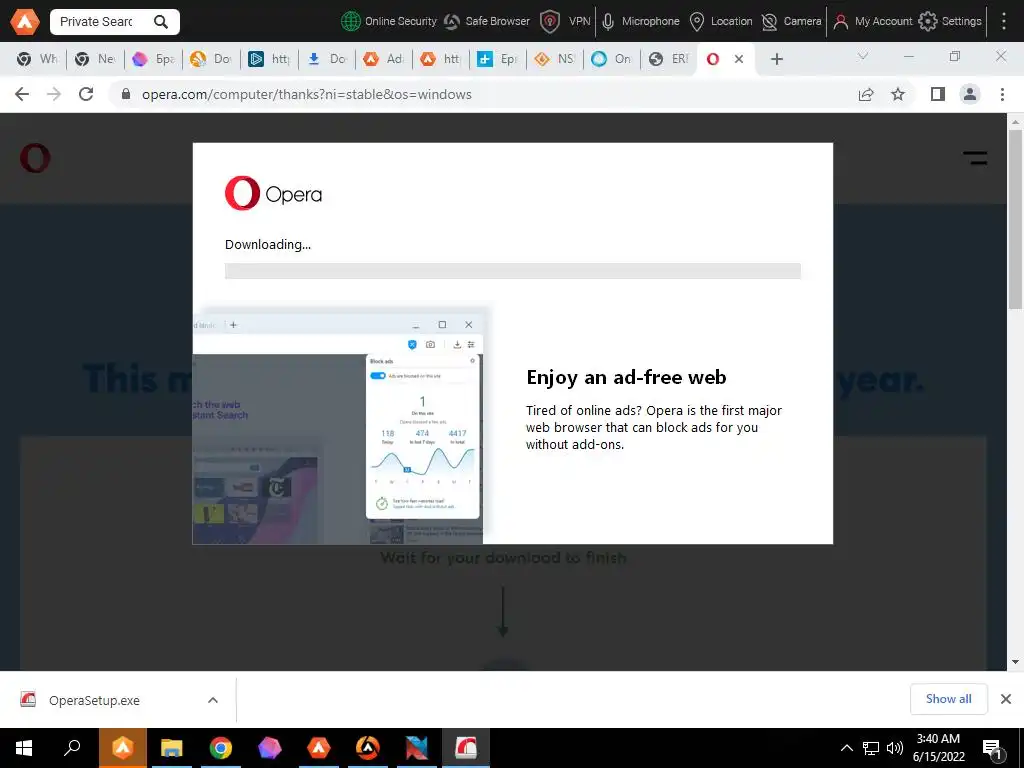This screenshot has width=1024, height=768.
Task: Switch to the 'Ne' tab
Action: 95,59
